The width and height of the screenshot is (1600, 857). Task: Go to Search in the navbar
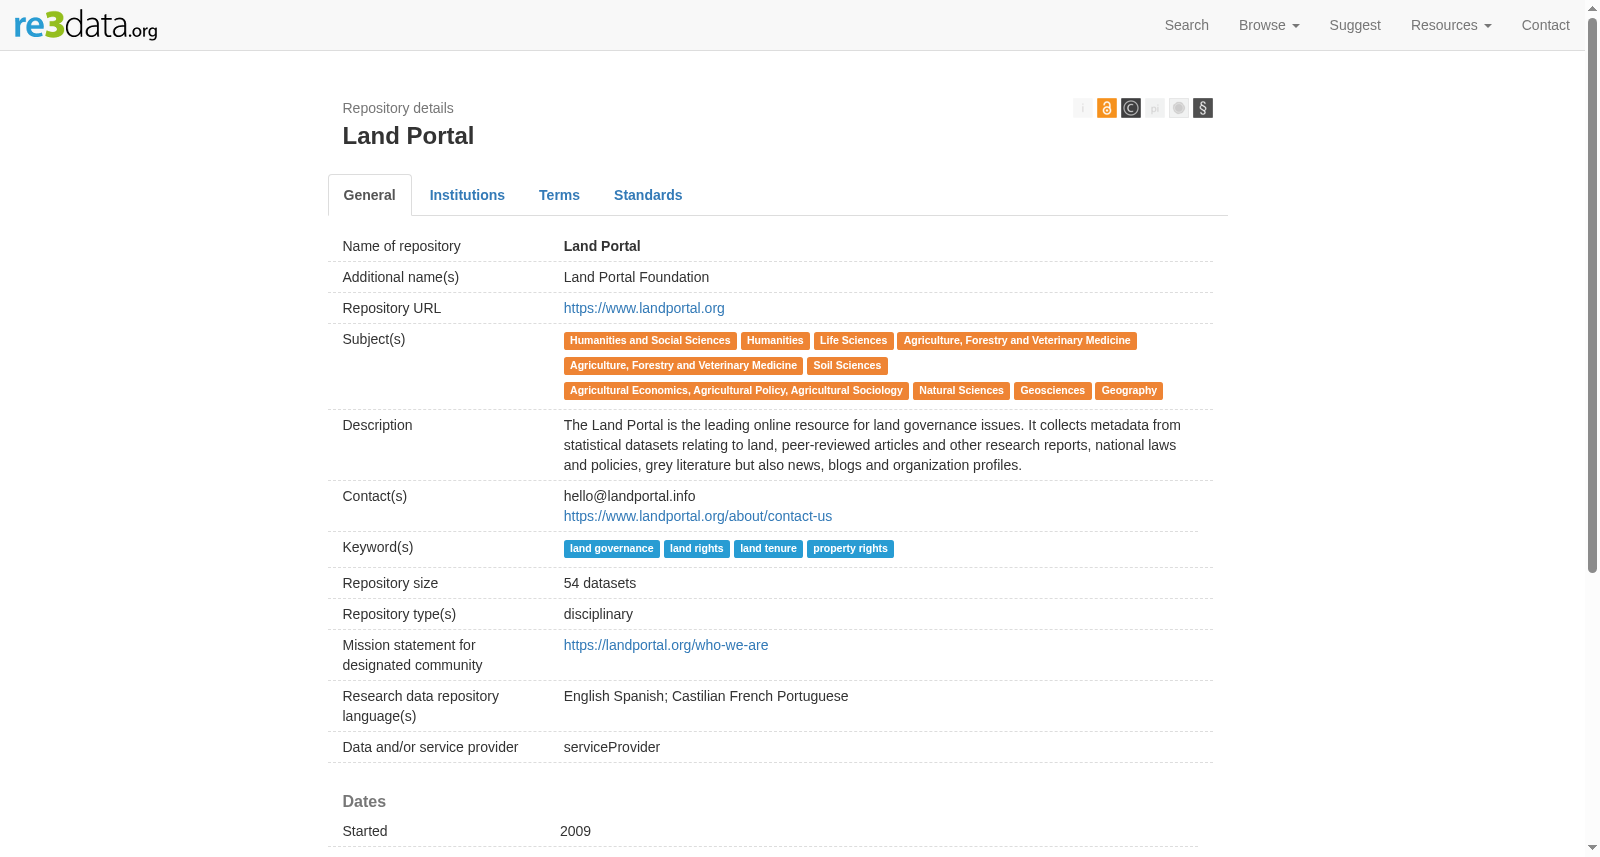(1186, 25)
